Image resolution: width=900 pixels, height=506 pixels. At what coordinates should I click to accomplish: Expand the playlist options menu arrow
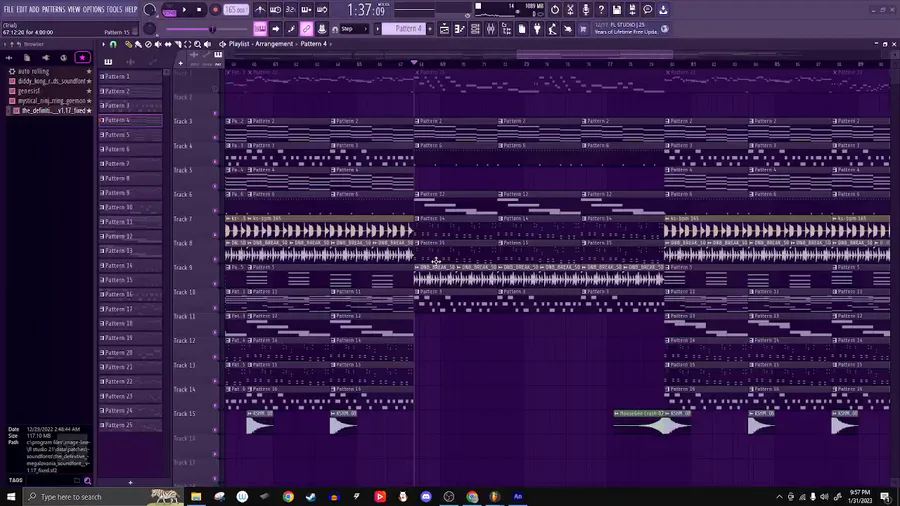[x=103, y=44]
